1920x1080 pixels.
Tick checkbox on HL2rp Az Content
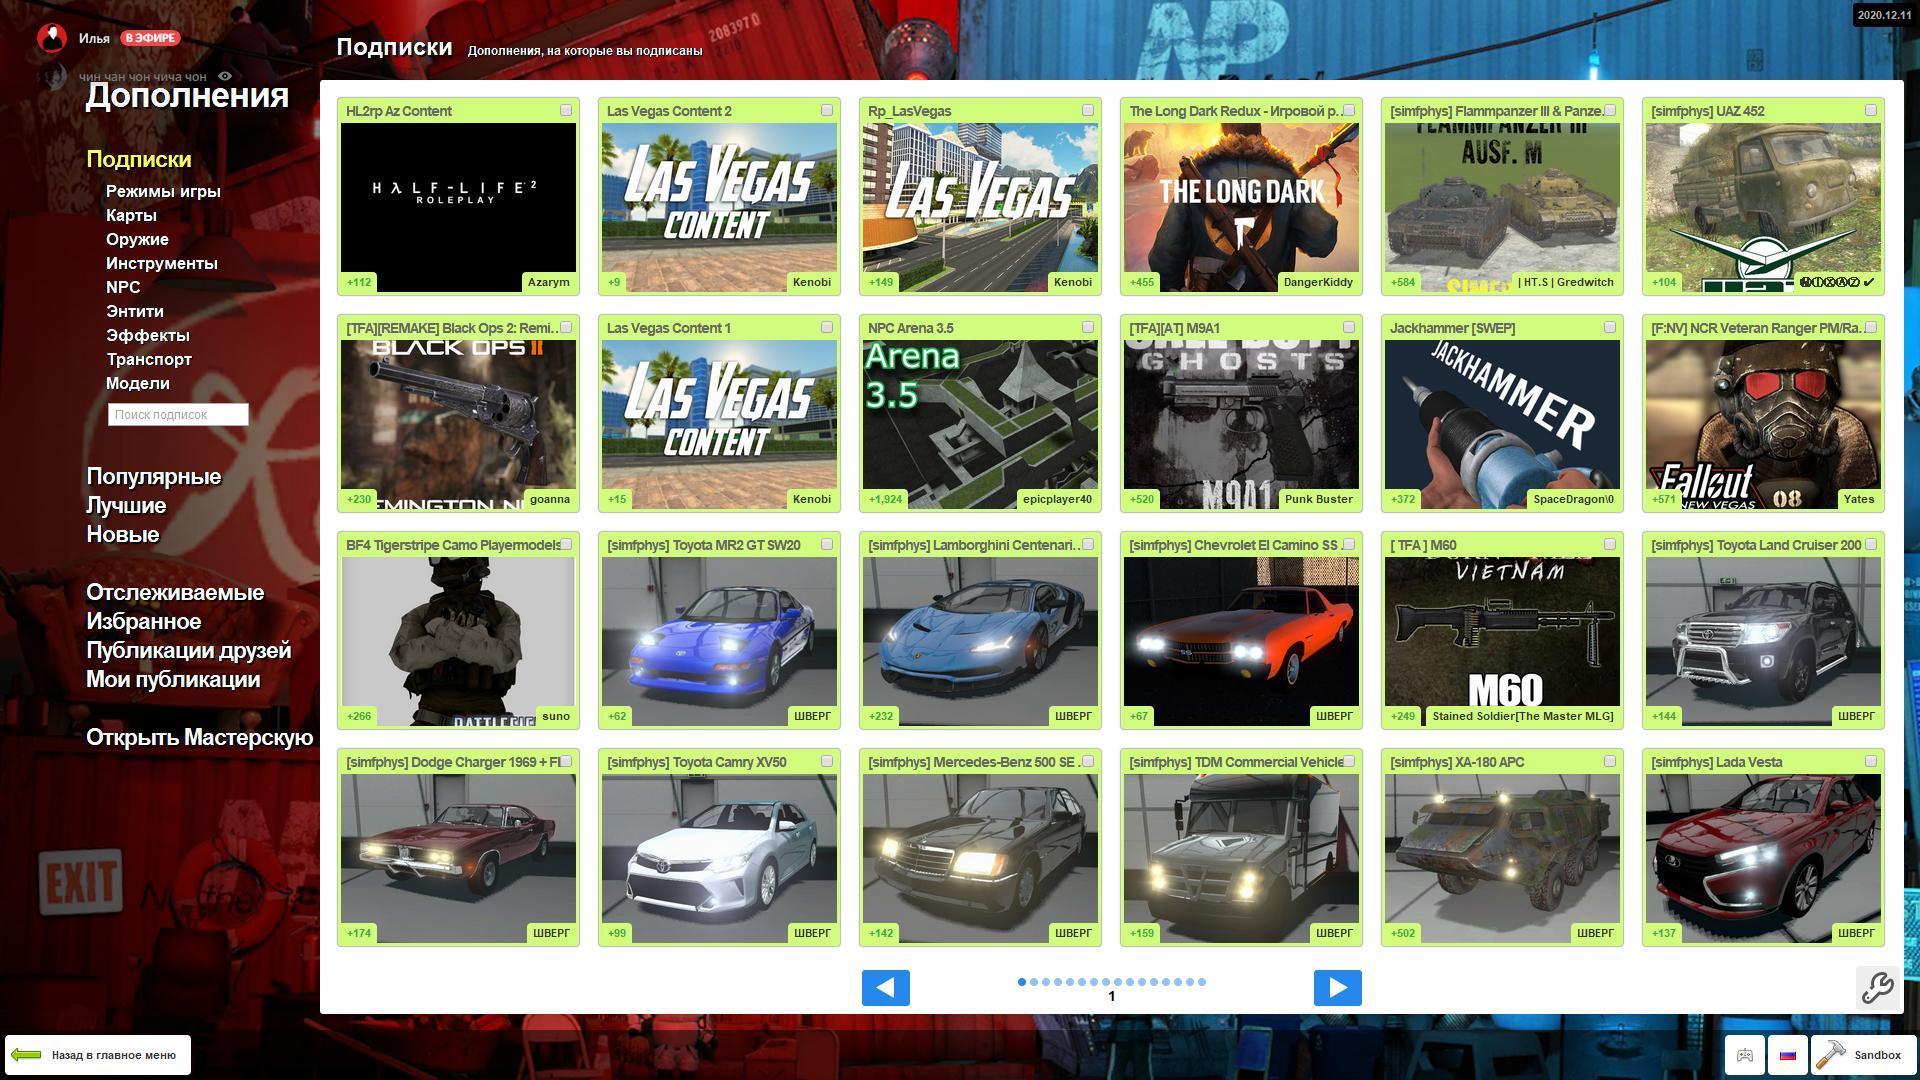click(566, 110)
